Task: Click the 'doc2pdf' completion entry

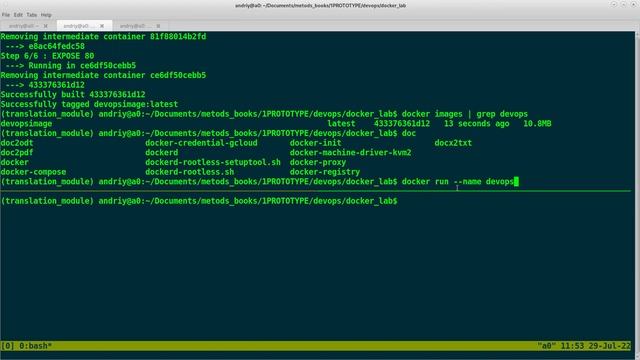Action: [x=17, y=153]
